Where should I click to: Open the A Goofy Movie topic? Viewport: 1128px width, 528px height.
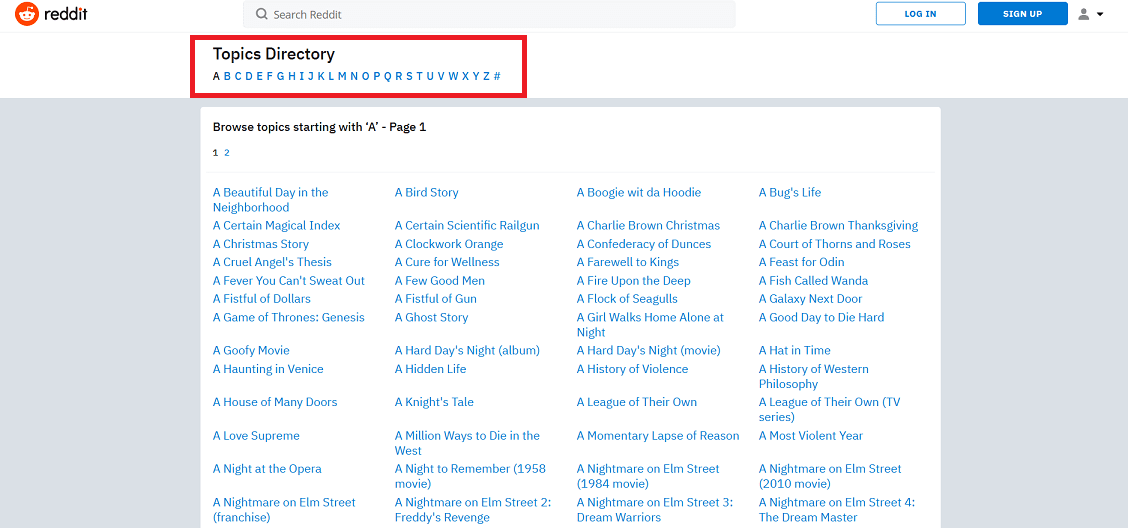pos(251,351)
